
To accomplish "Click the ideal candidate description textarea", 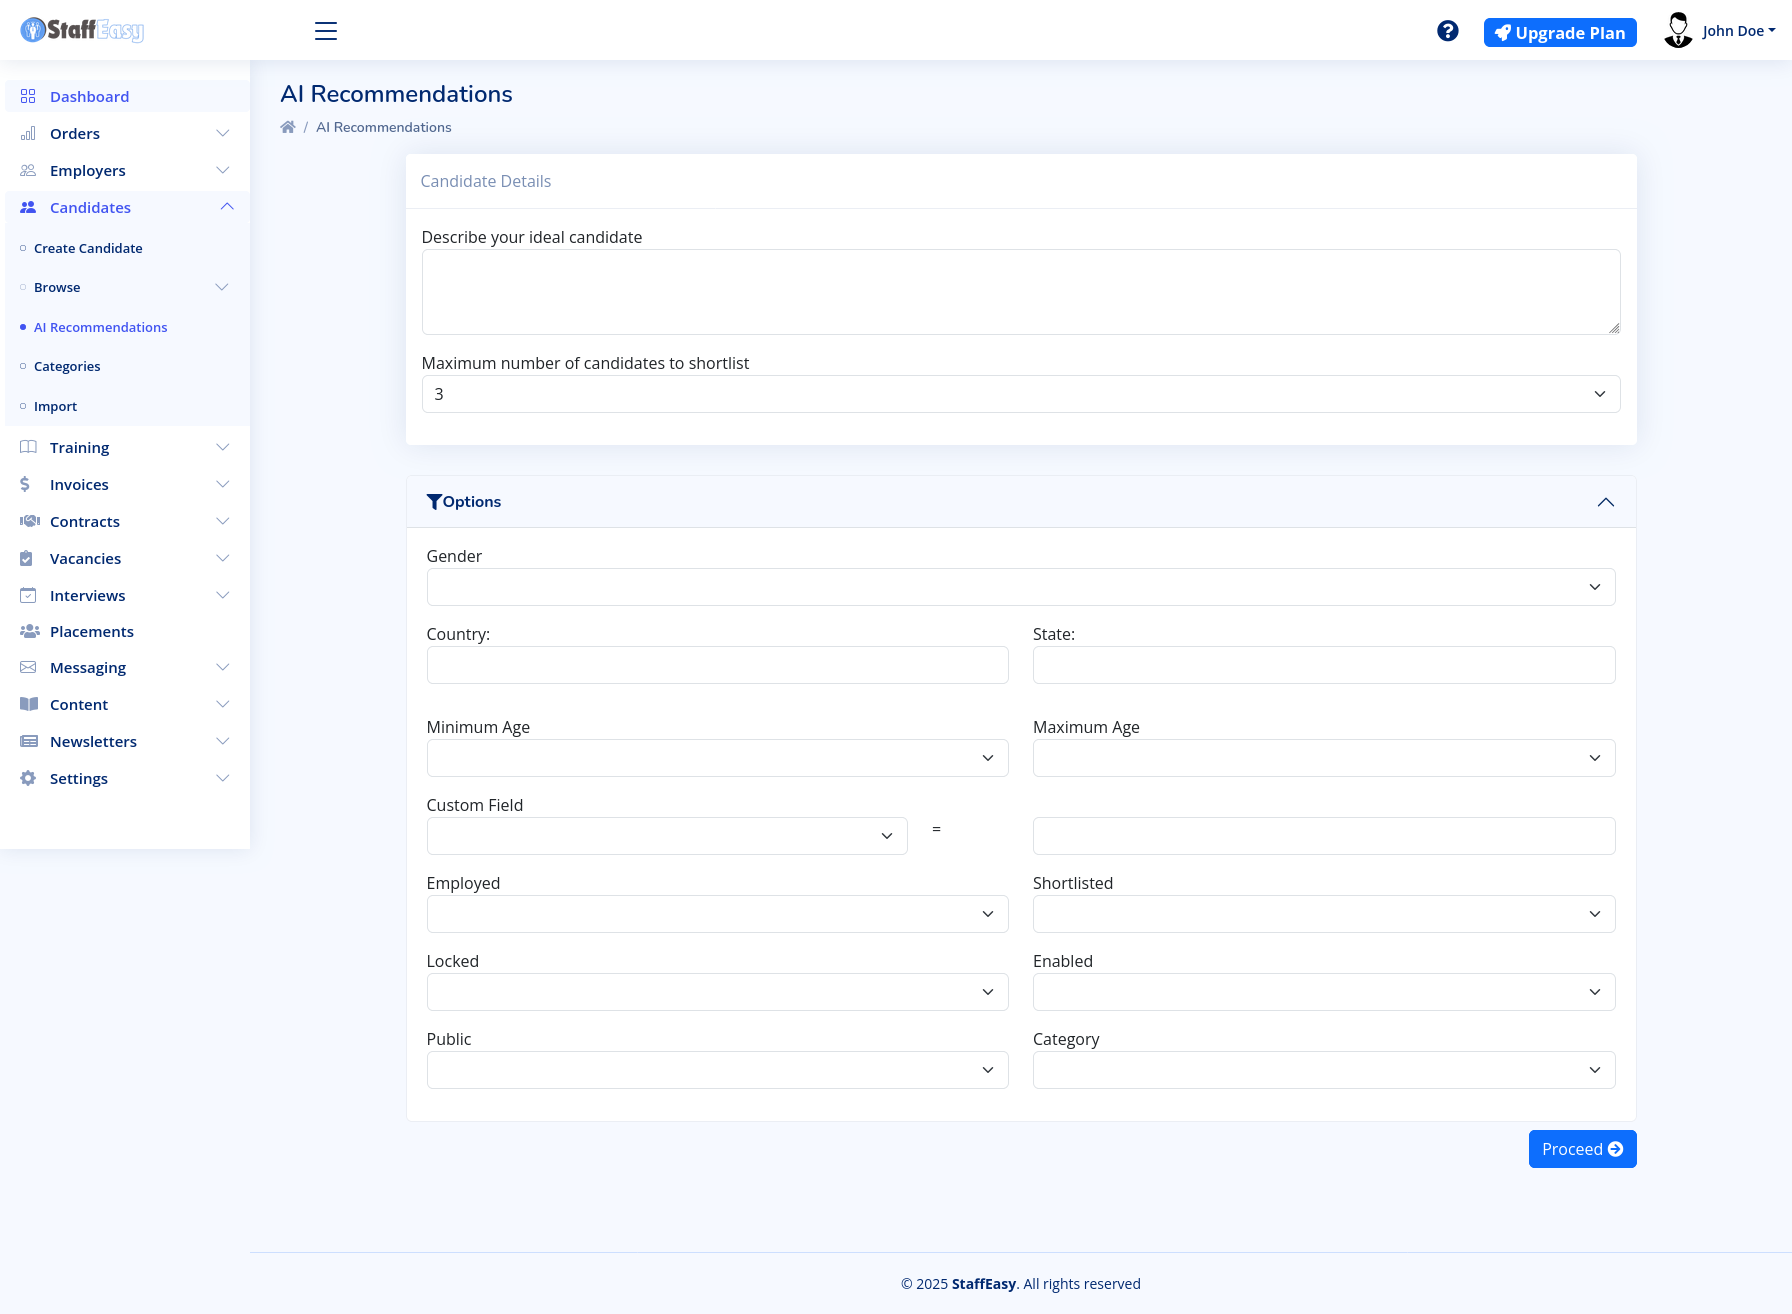I will click(x=1020, y=292).
